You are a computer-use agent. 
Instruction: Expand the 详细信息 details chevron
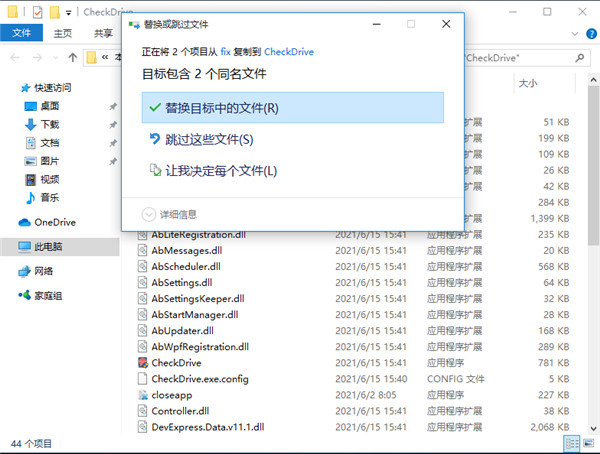pyautogui.click(x=148, y=214)
